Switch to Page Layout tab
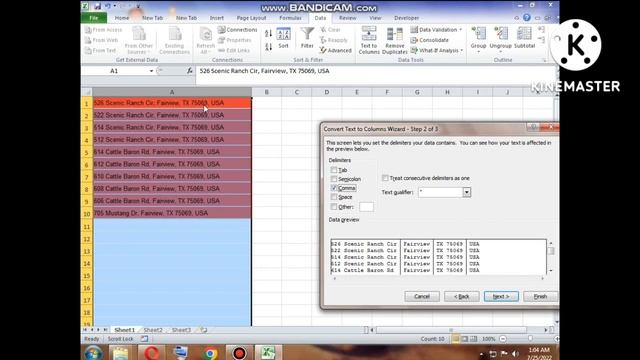 tap(251, 18)
